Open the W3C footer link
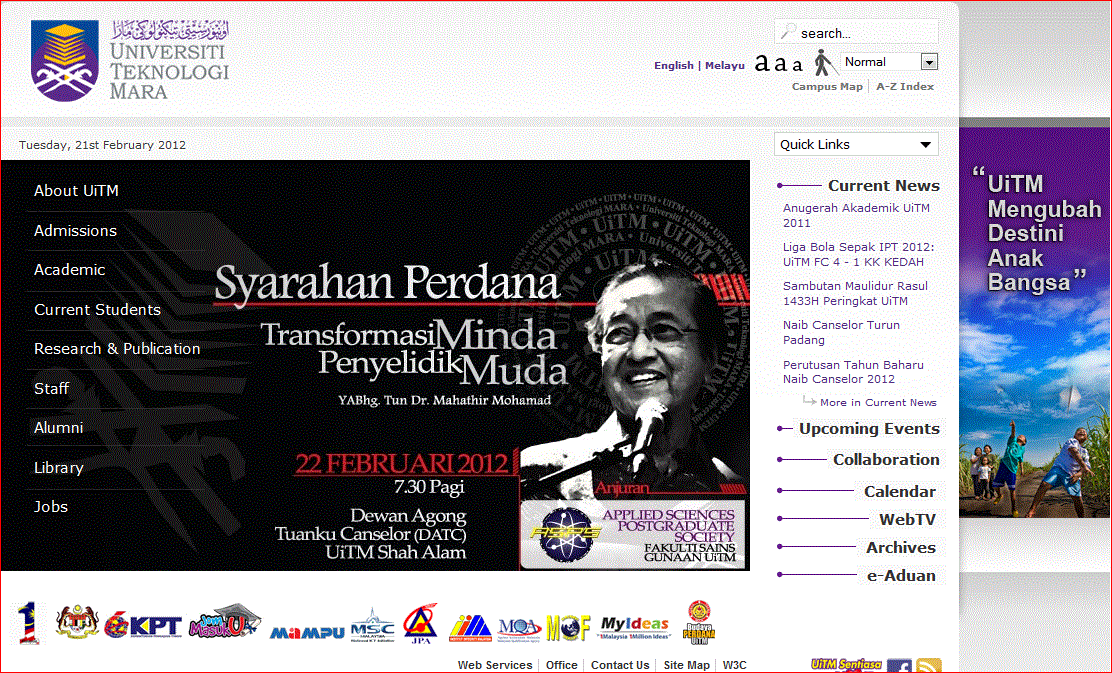 pyautogui.click(x=735, y=665)
